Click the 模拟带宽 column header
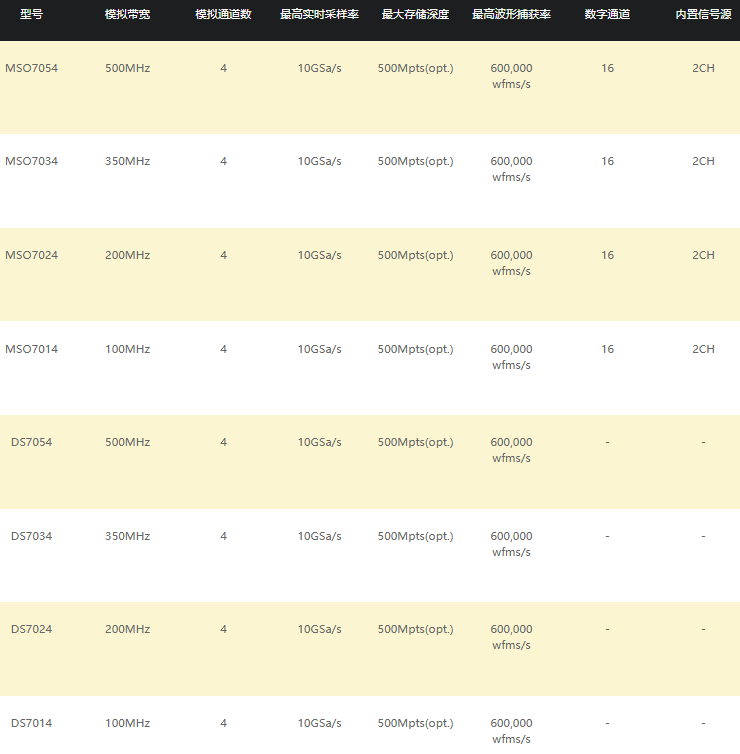740x754 pixels. tap(127, 14)
